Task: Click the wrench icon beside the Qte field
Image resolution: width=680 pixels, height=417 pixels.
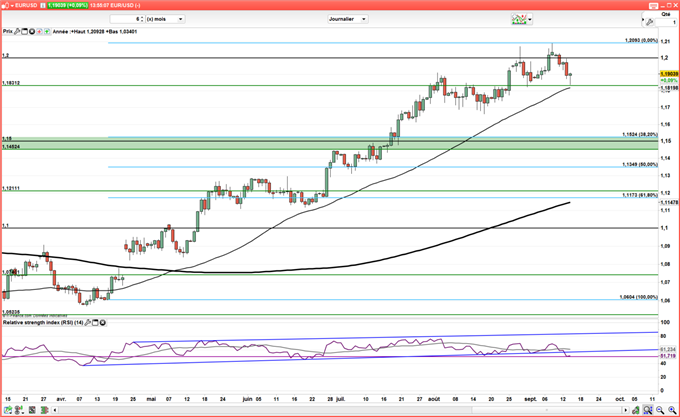Action: point(649,22)
